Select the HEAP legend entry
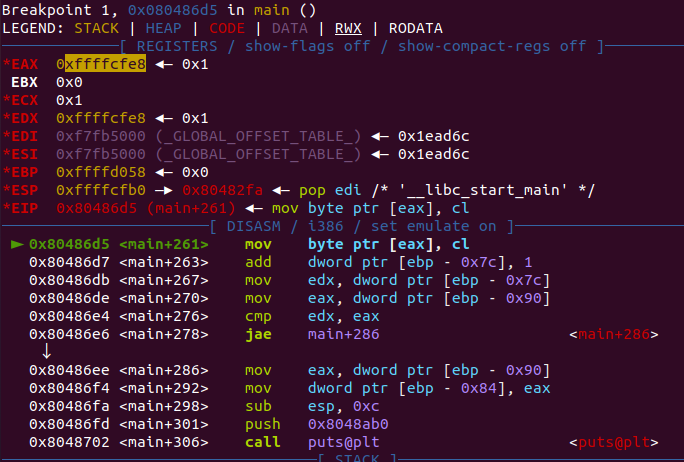 pyautogui.click(x=164, y=28)
